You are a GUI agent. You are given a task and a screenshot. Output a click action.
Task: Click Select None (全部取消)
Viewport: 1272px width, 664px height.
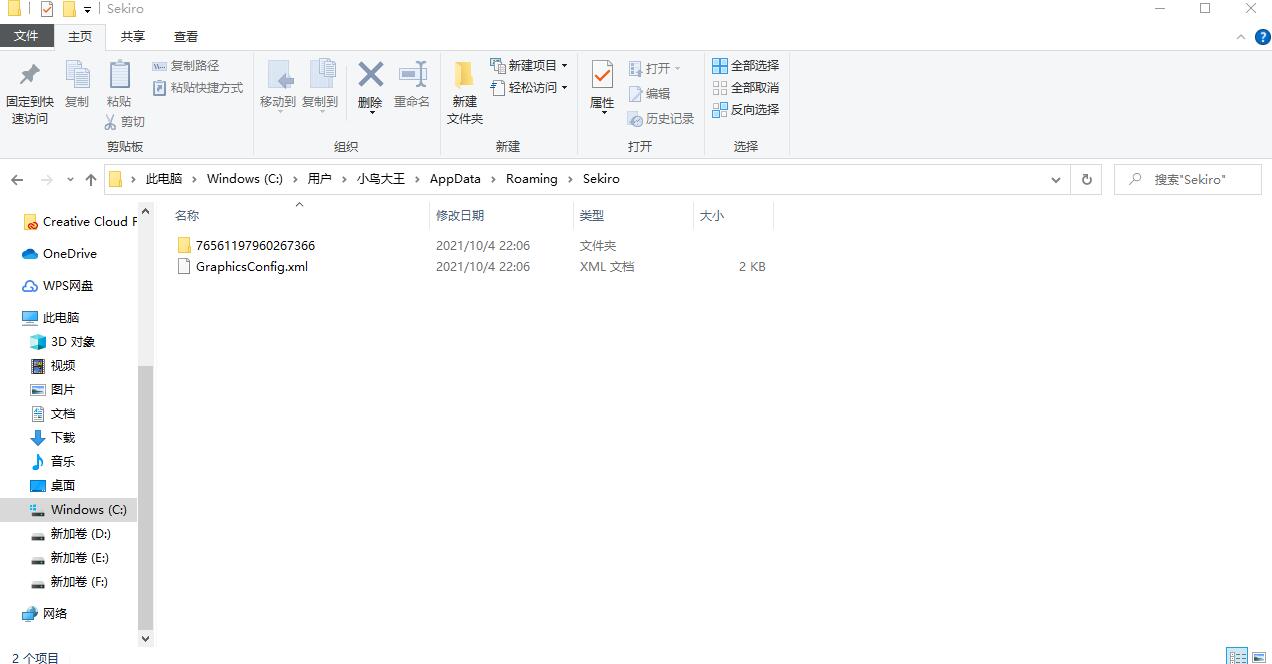point(746,88)
